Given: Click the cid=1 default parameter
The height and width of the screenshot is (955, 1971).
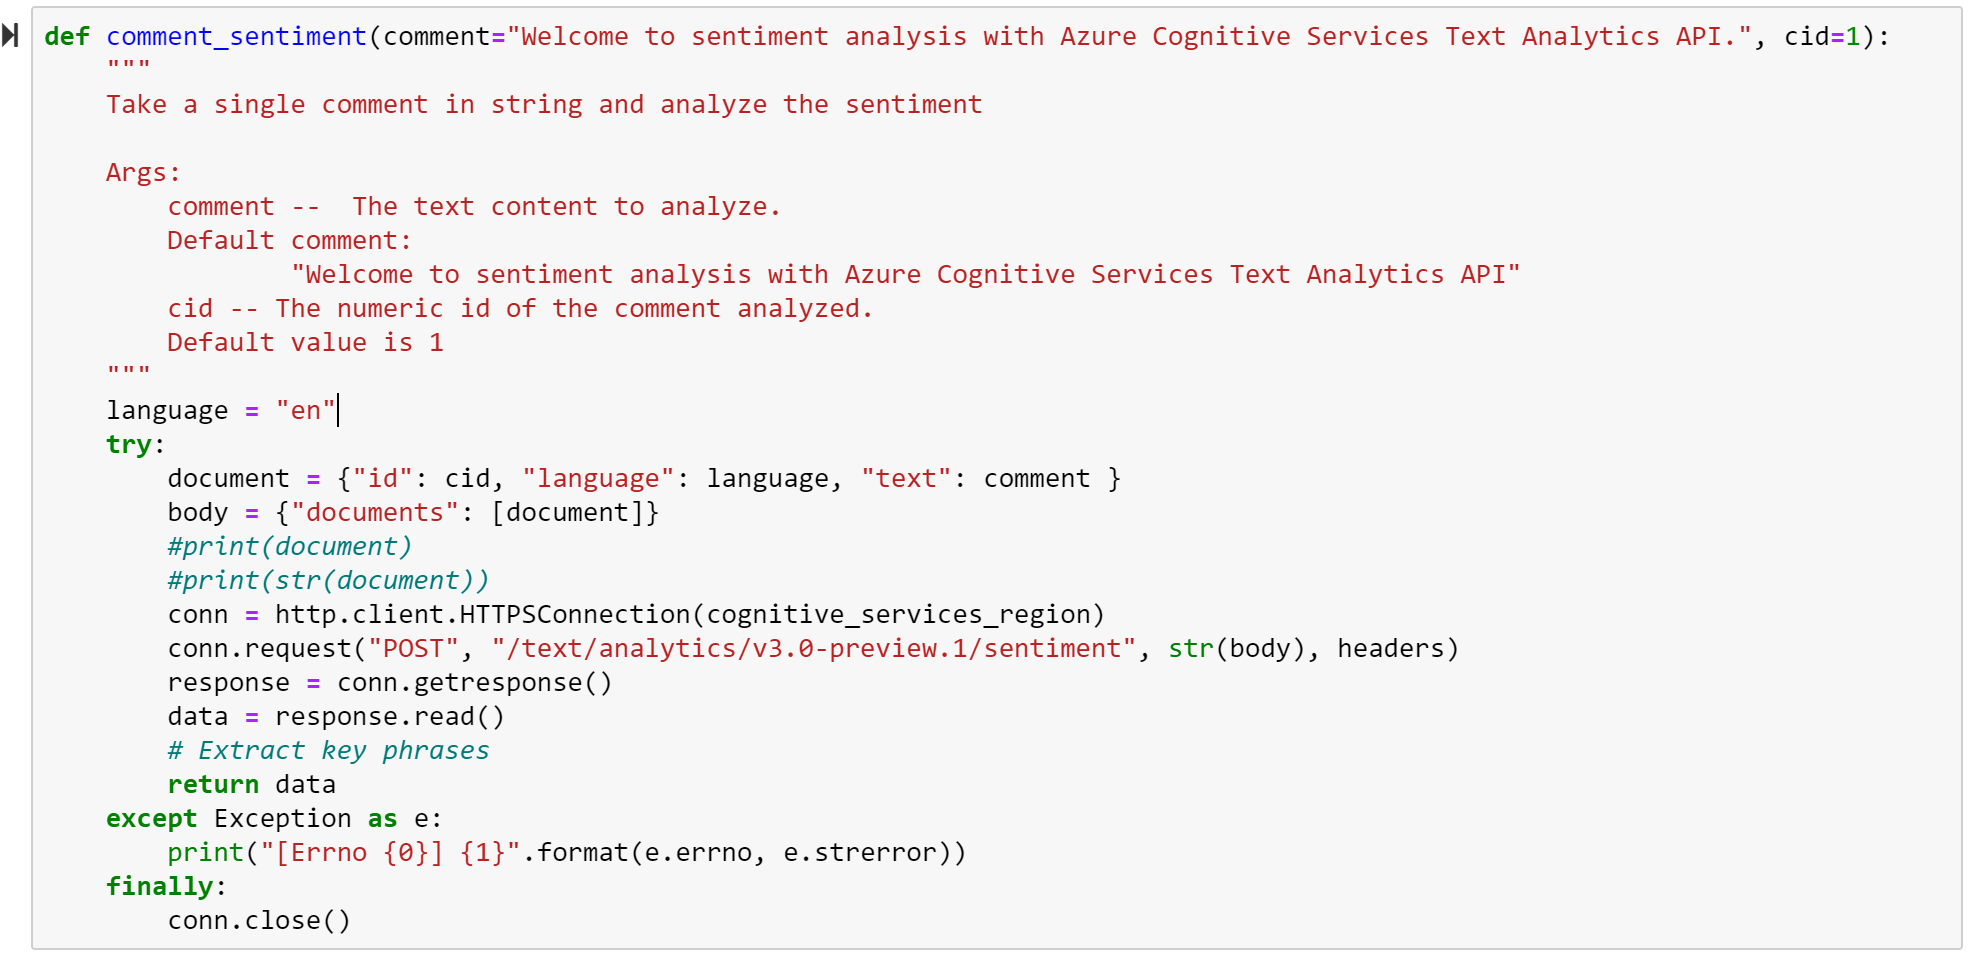Looking at the screenshot, I should 1822,37.
